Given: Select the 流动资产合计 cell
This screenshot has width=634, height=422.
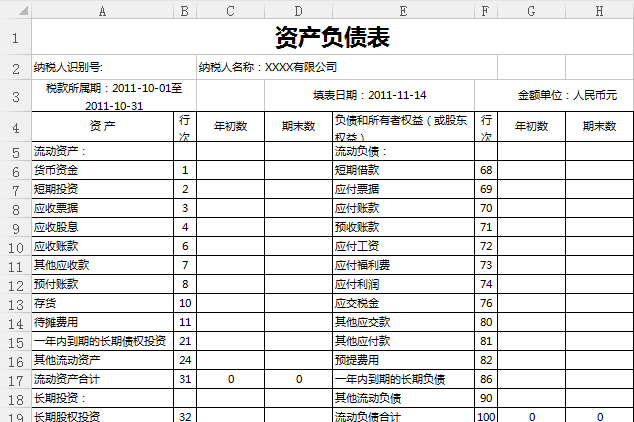Looking at the screenshot, I should pyautogui.click(x=102, y=379).
